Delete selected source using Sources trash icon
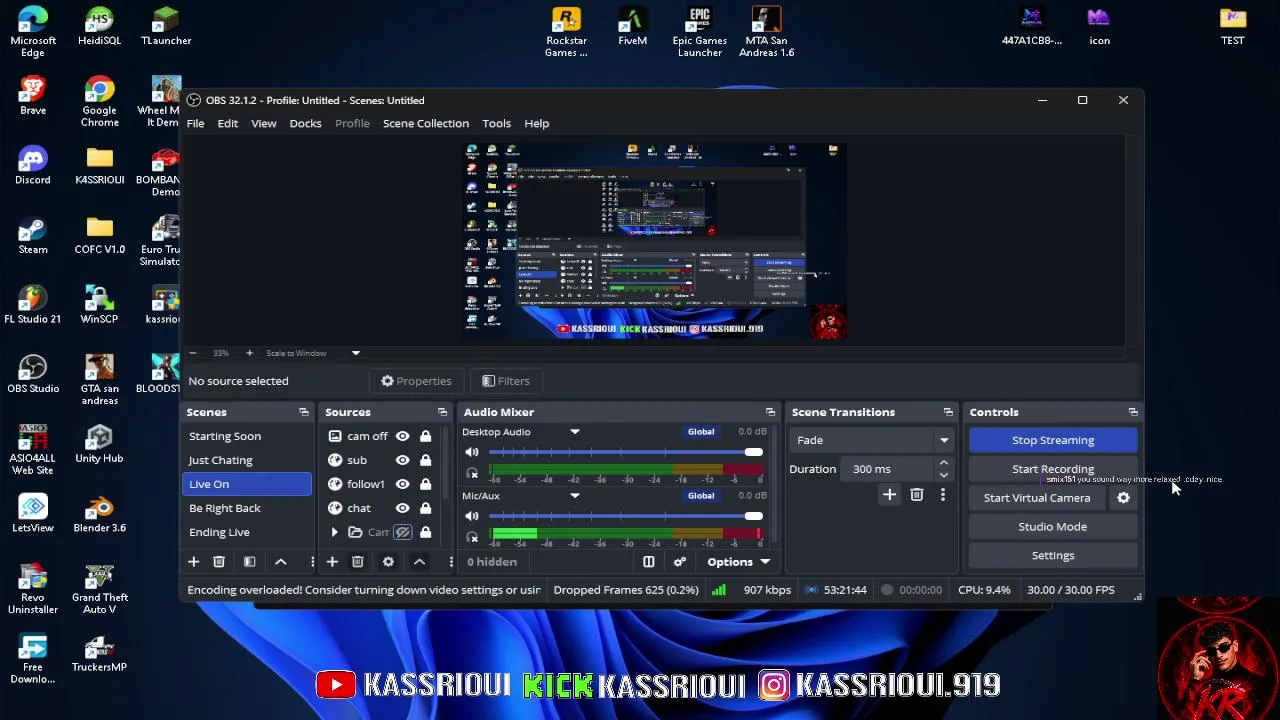Viewport: 1280px width, 720px height. point(357,562)
